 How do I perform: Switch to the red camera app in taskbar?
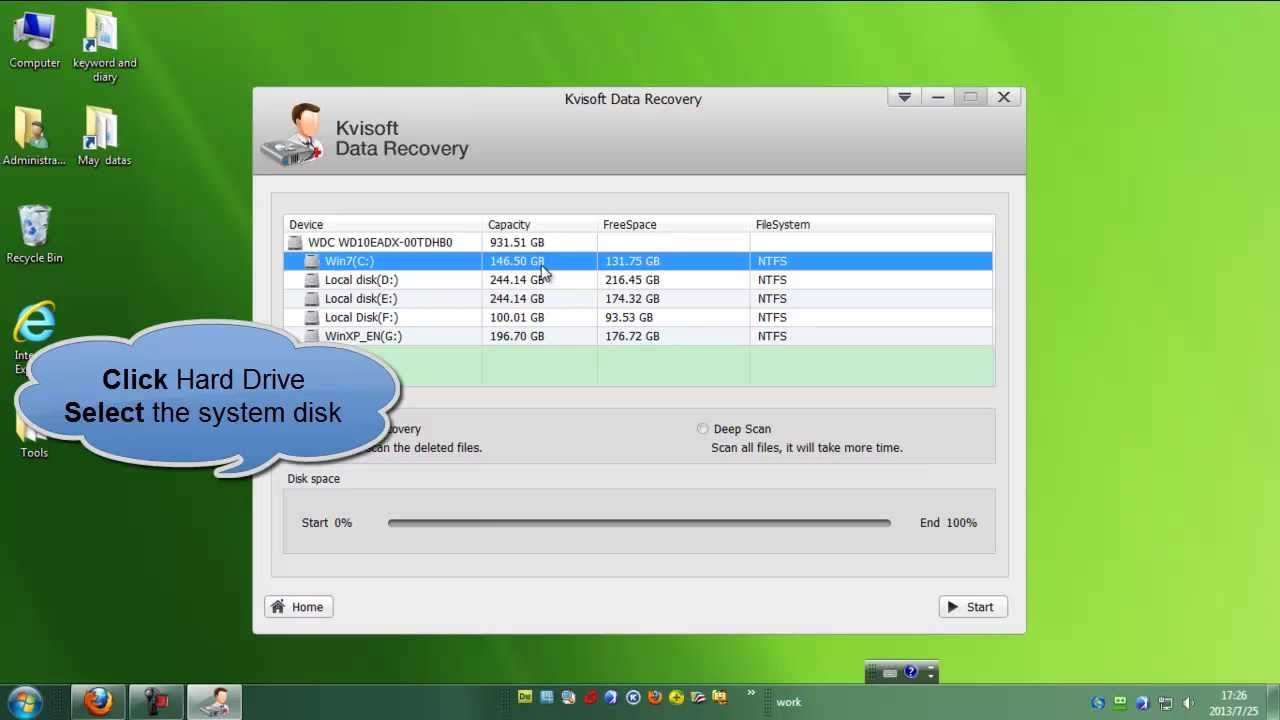(x=156, y=702)
